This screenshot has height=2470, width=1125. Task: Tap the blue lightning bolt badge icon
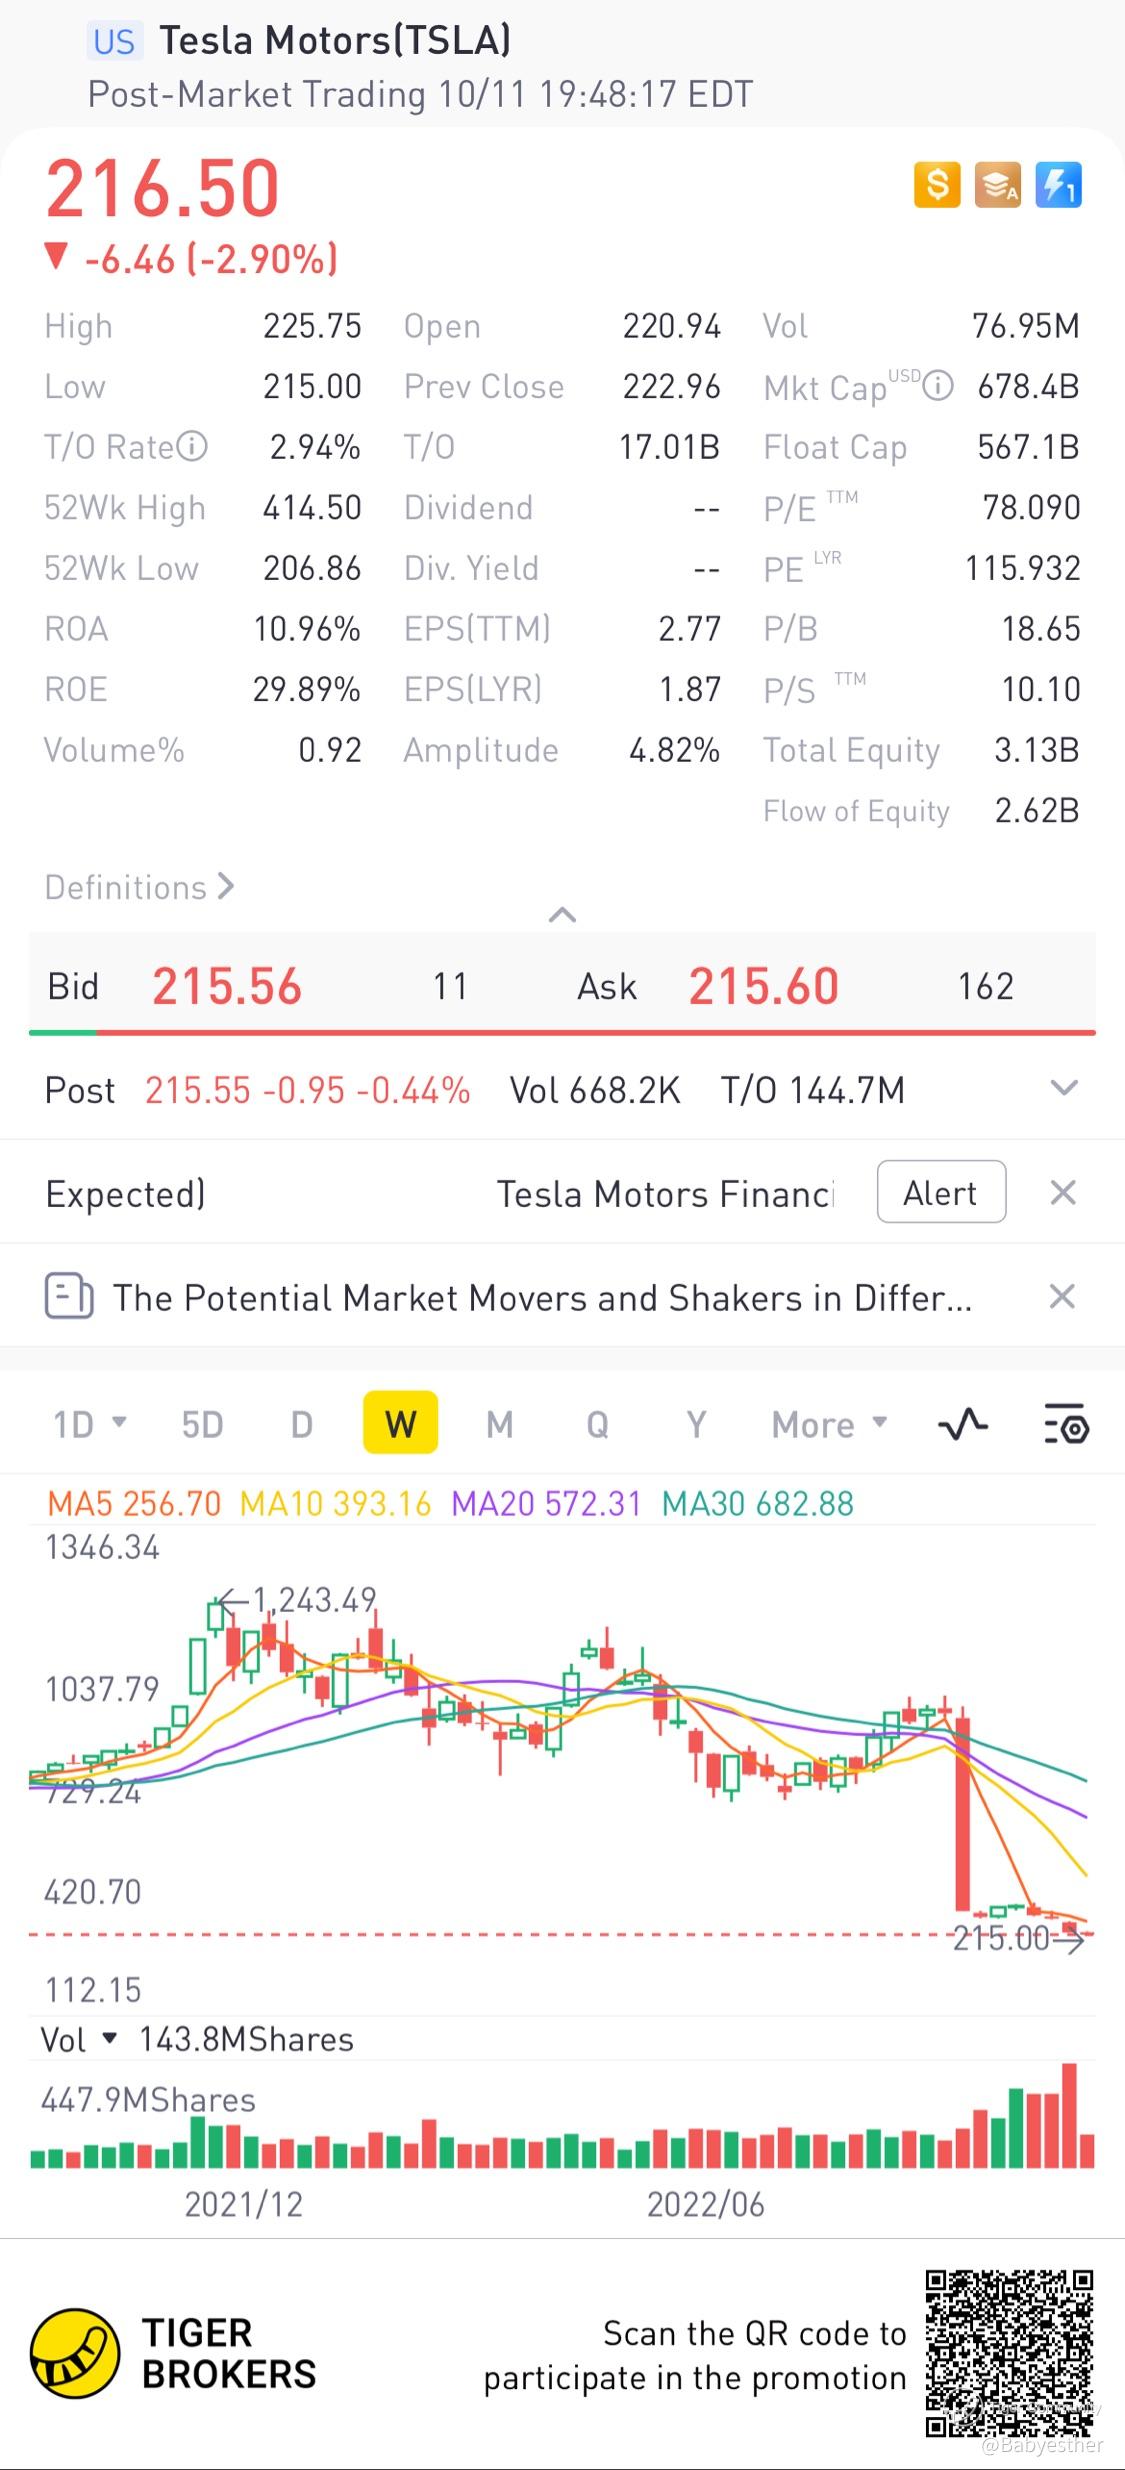point(1058,185)
